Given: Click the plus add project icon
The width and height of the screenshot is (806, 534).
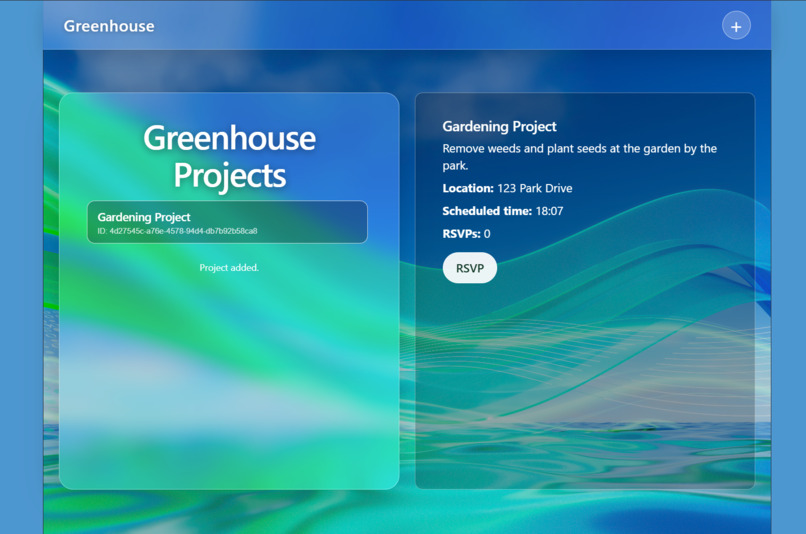Looking at the screenshot, I should (736, 26).
